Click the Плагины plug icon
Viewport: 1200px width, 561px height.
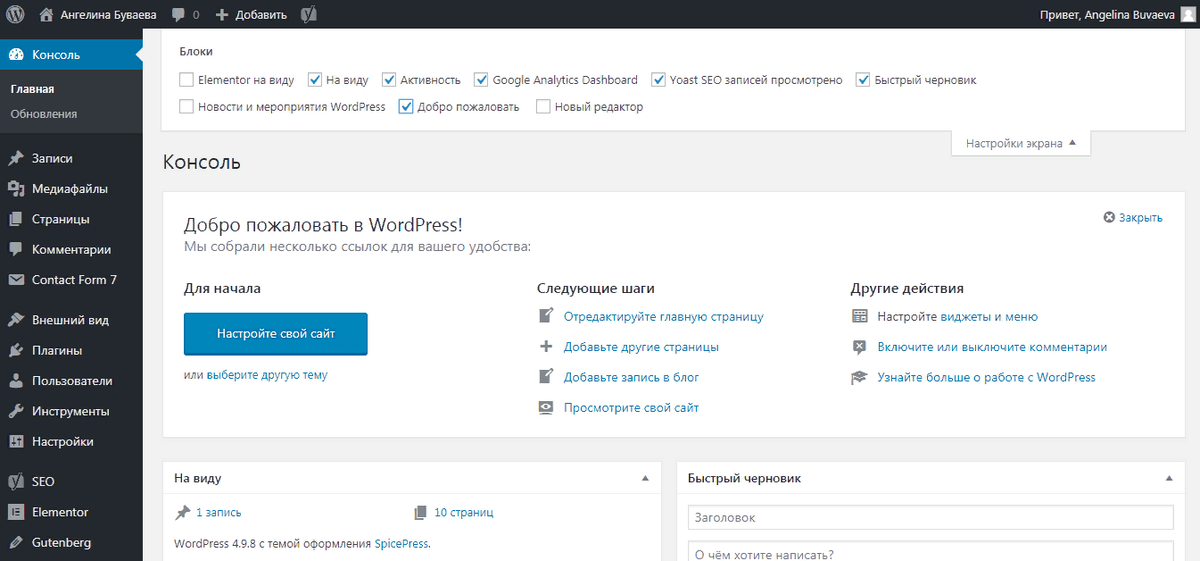[15, 351]
